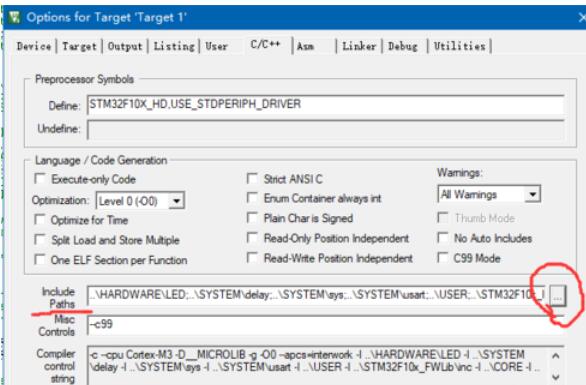Toggle C99 Mode checkbox
This screenshot has height=385, width=586.
click(x=443, y=258)
